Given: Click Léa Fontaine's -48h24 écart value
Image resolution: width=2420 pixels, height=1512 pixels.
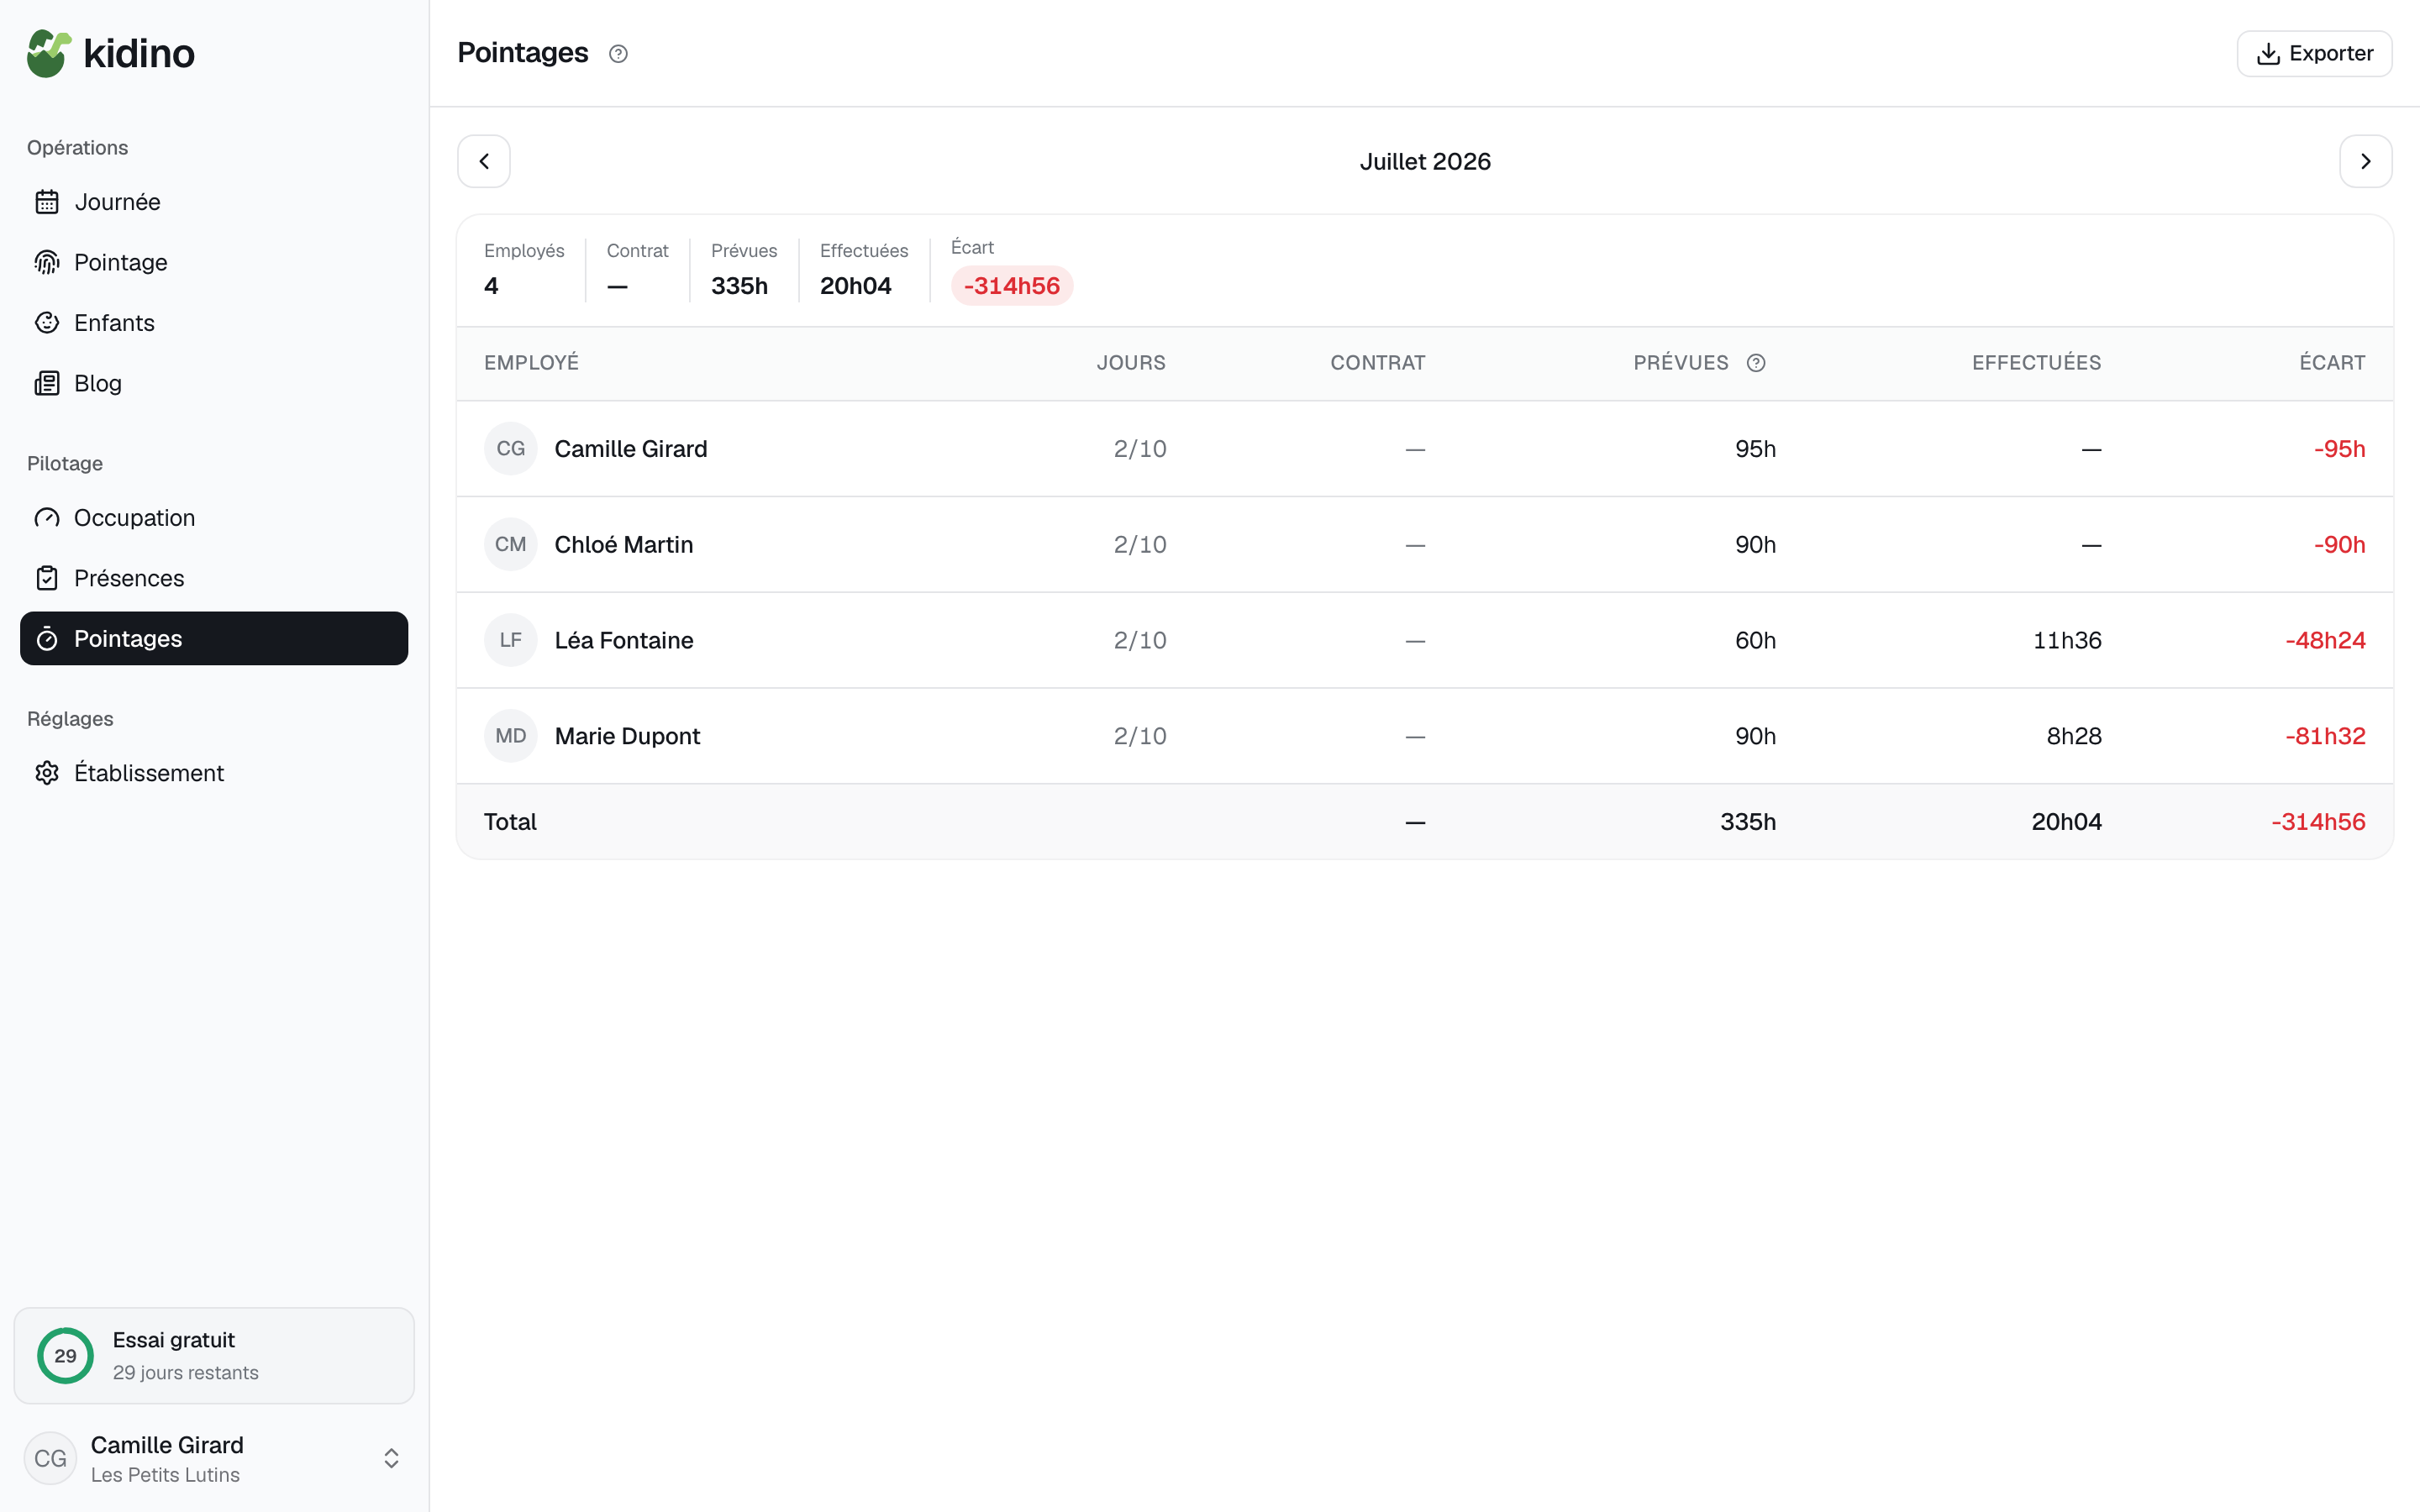Looking at the screenshot, I should [x=2325, y=640].
